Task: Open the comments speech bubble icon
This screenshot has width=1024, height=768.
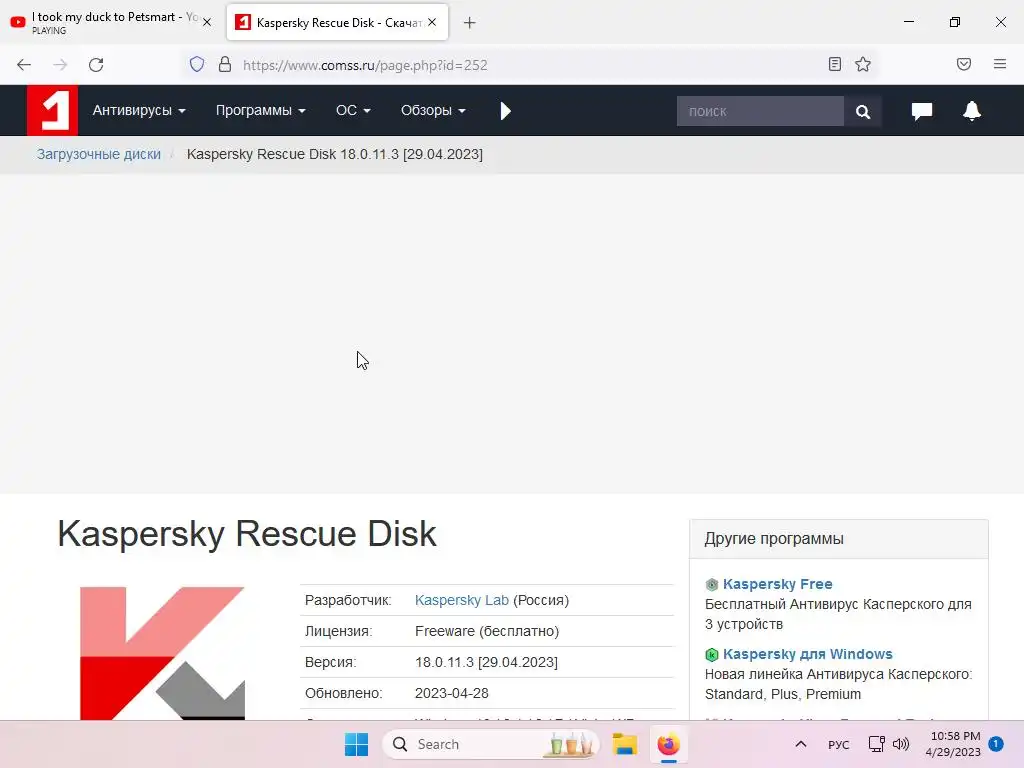Action: click(921, 111)
